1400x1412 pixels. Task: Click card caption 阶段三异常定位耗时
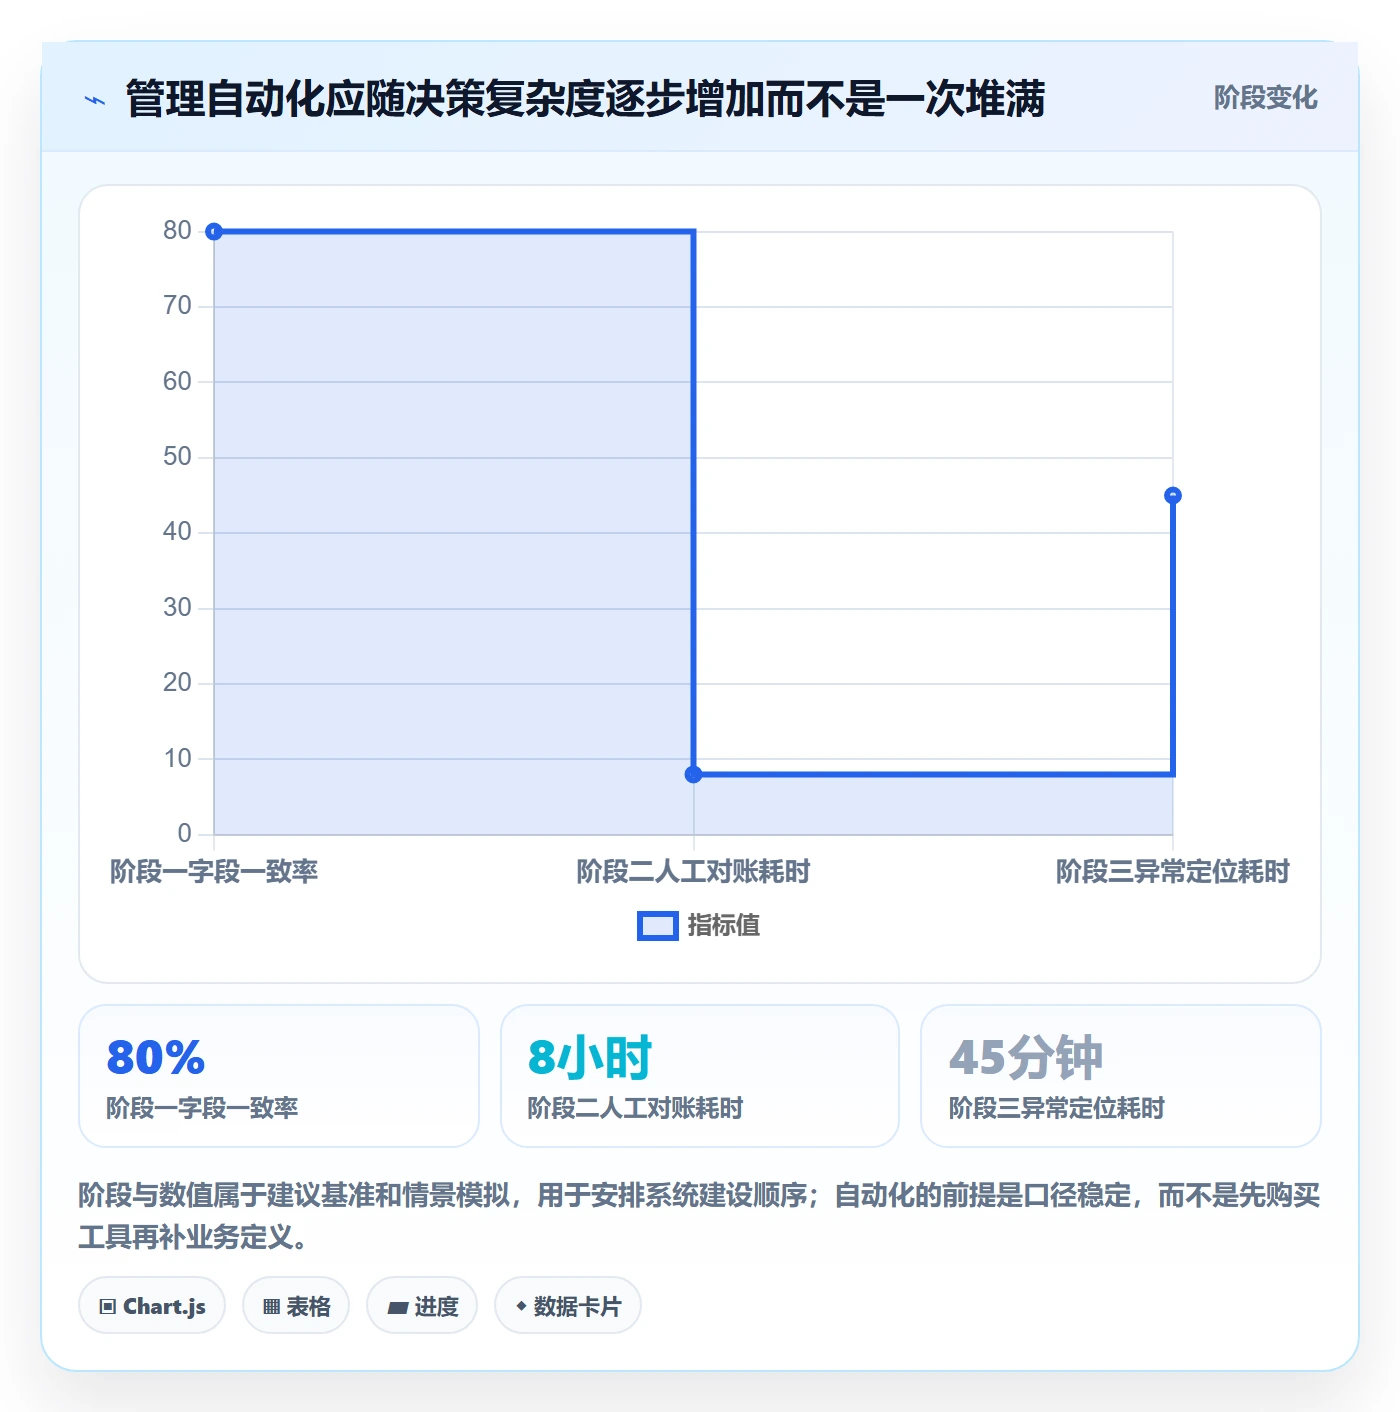point(1057,1108)
